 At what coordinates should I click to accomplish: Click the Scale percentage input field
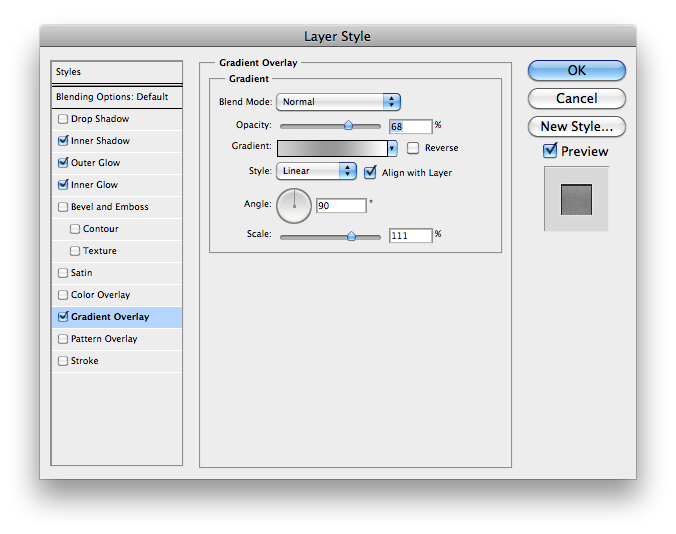[x=410, y=235]
